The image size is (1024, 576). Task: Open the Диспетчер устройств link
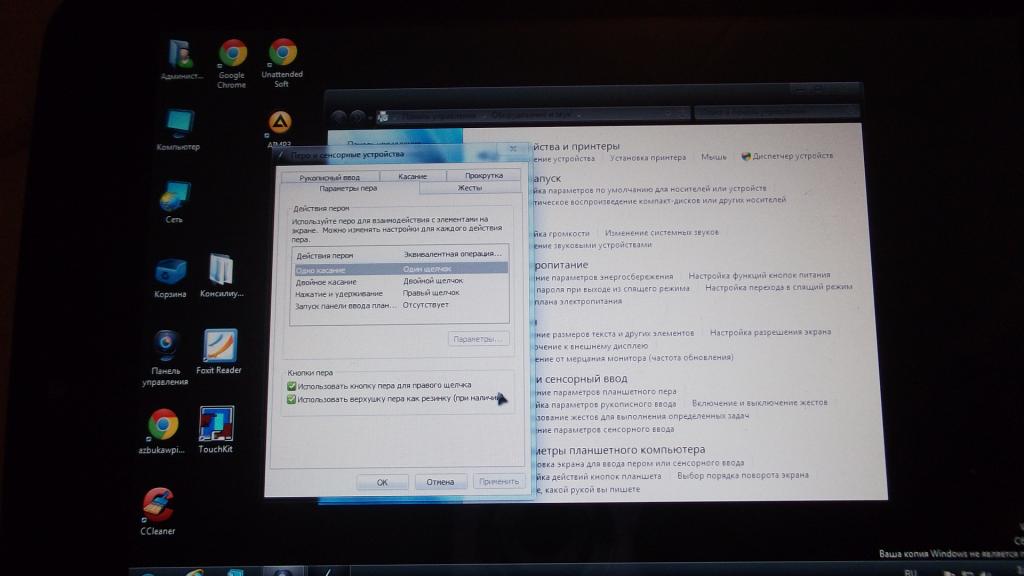(x=793, y=157)
